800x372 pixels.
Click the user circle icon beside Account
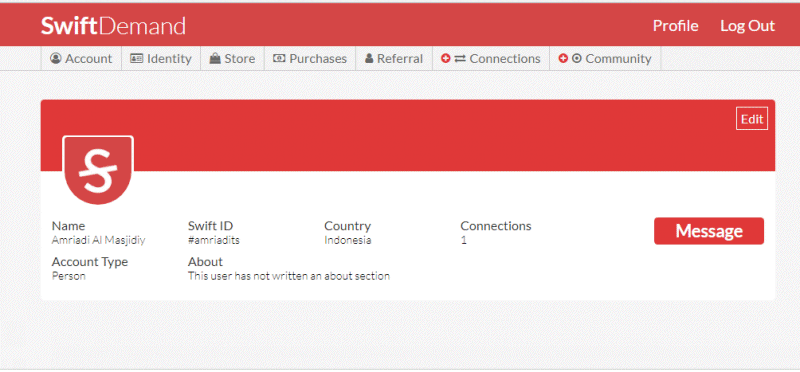click(55, 59)
